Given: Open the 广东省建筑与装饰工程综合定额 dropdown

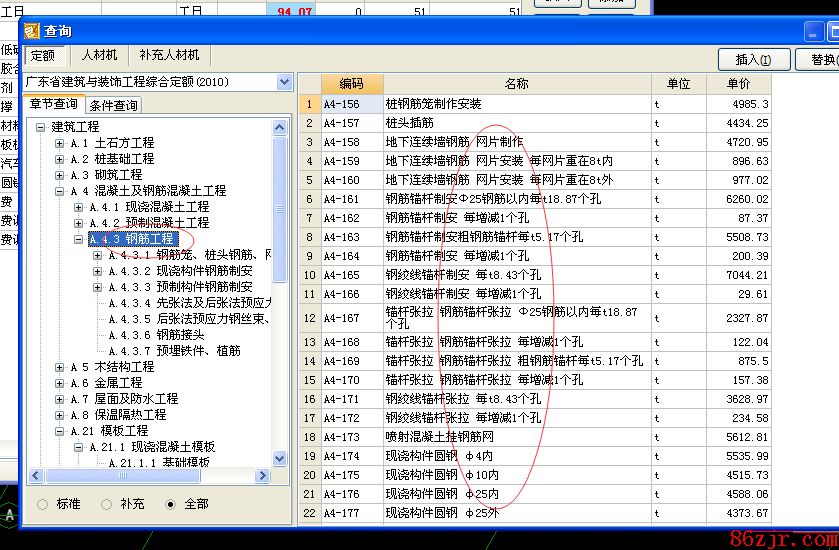Looking at the screenshot, I should coord(284,82).
